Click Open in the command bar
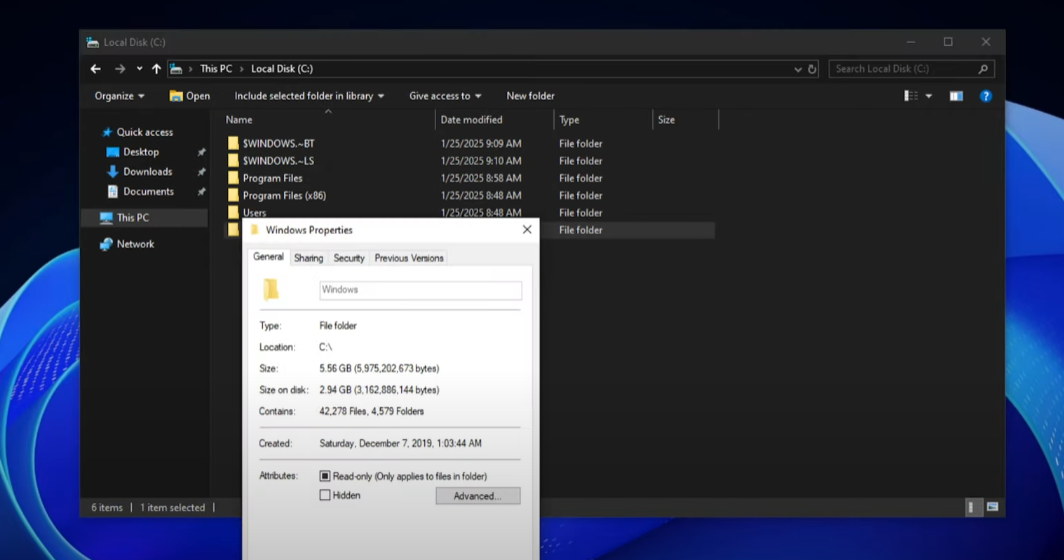 pos(189,96)
